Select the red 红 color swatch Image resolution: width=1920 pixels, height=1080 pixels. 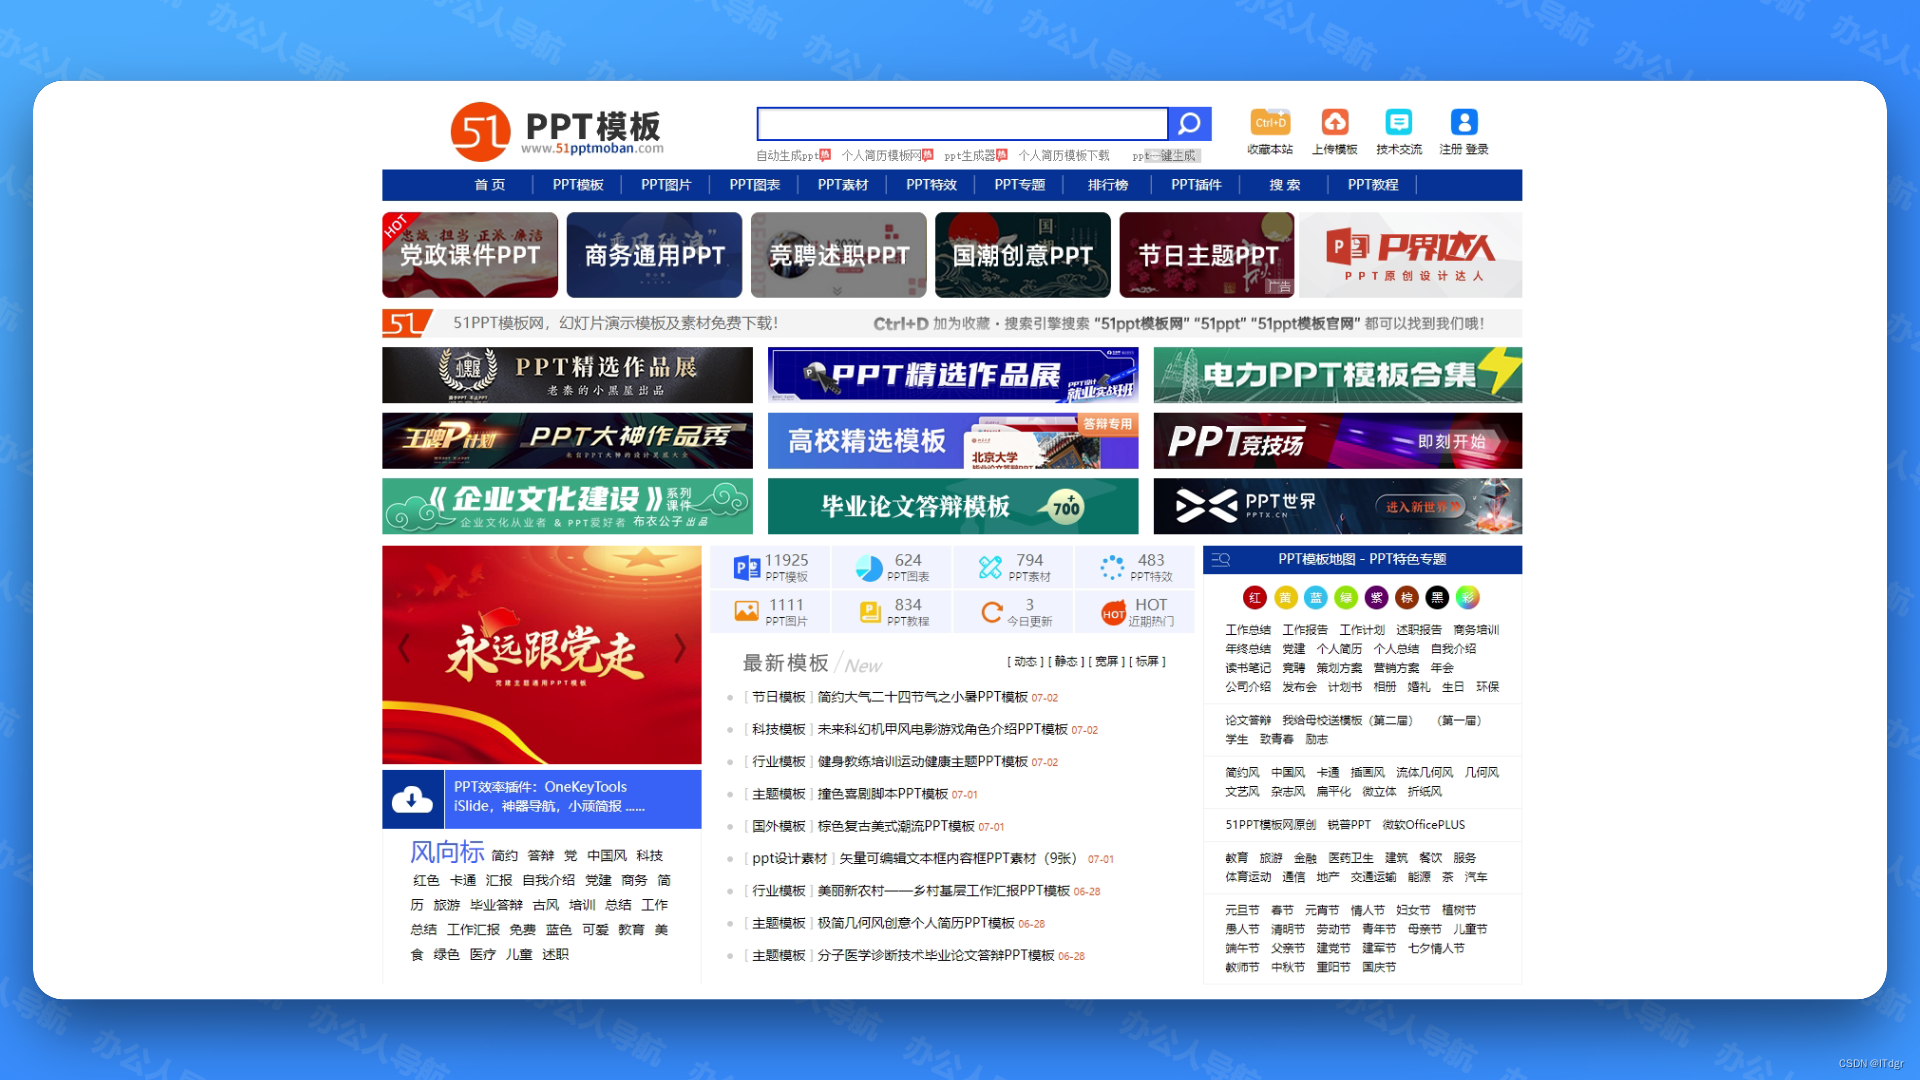click(1254, 598)
